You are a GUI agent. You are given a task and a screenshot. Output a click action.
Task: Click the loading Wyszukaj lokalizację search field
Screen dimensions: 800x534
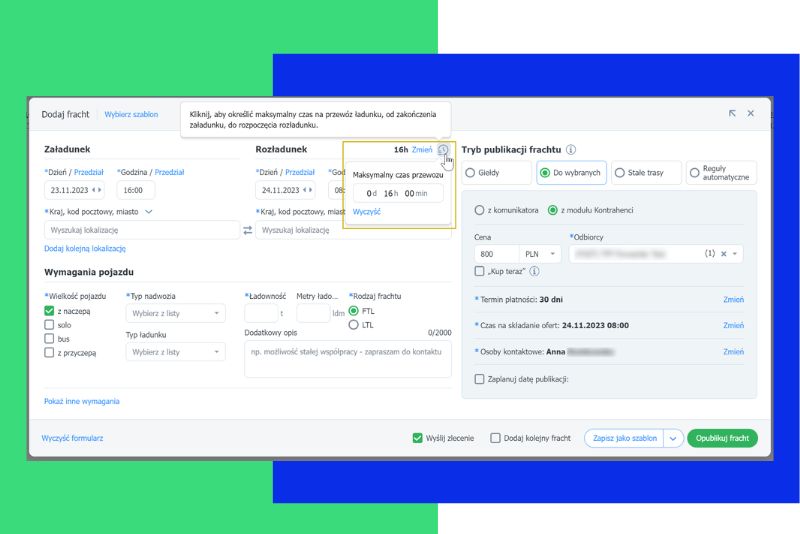tap(140, 230)
